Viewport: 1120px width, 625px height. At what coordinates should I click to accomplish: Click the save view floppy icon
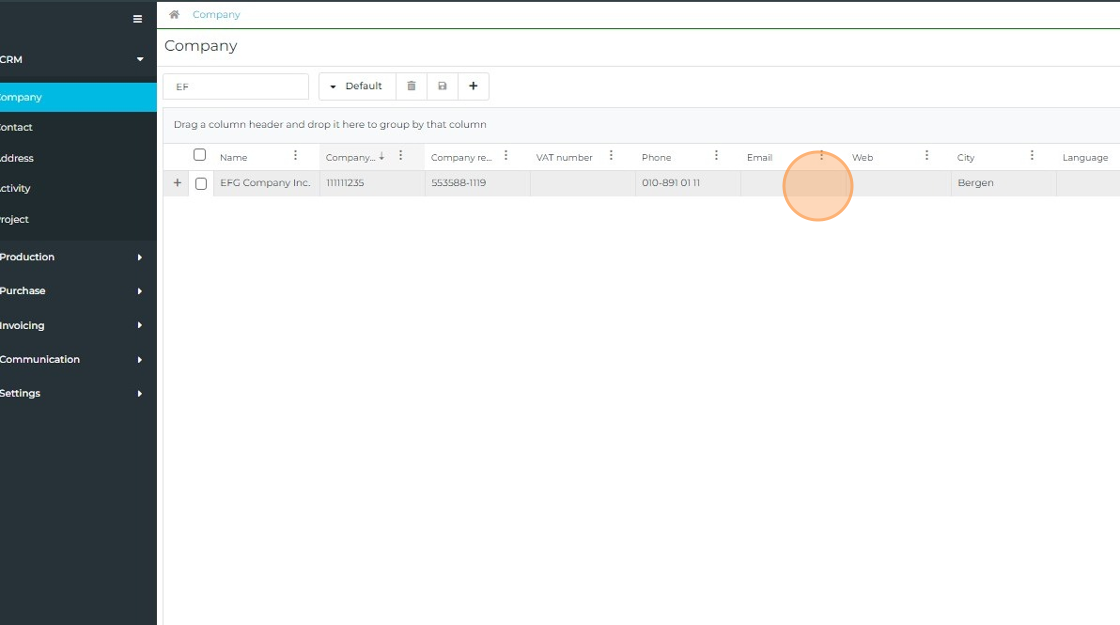(442, 87)
